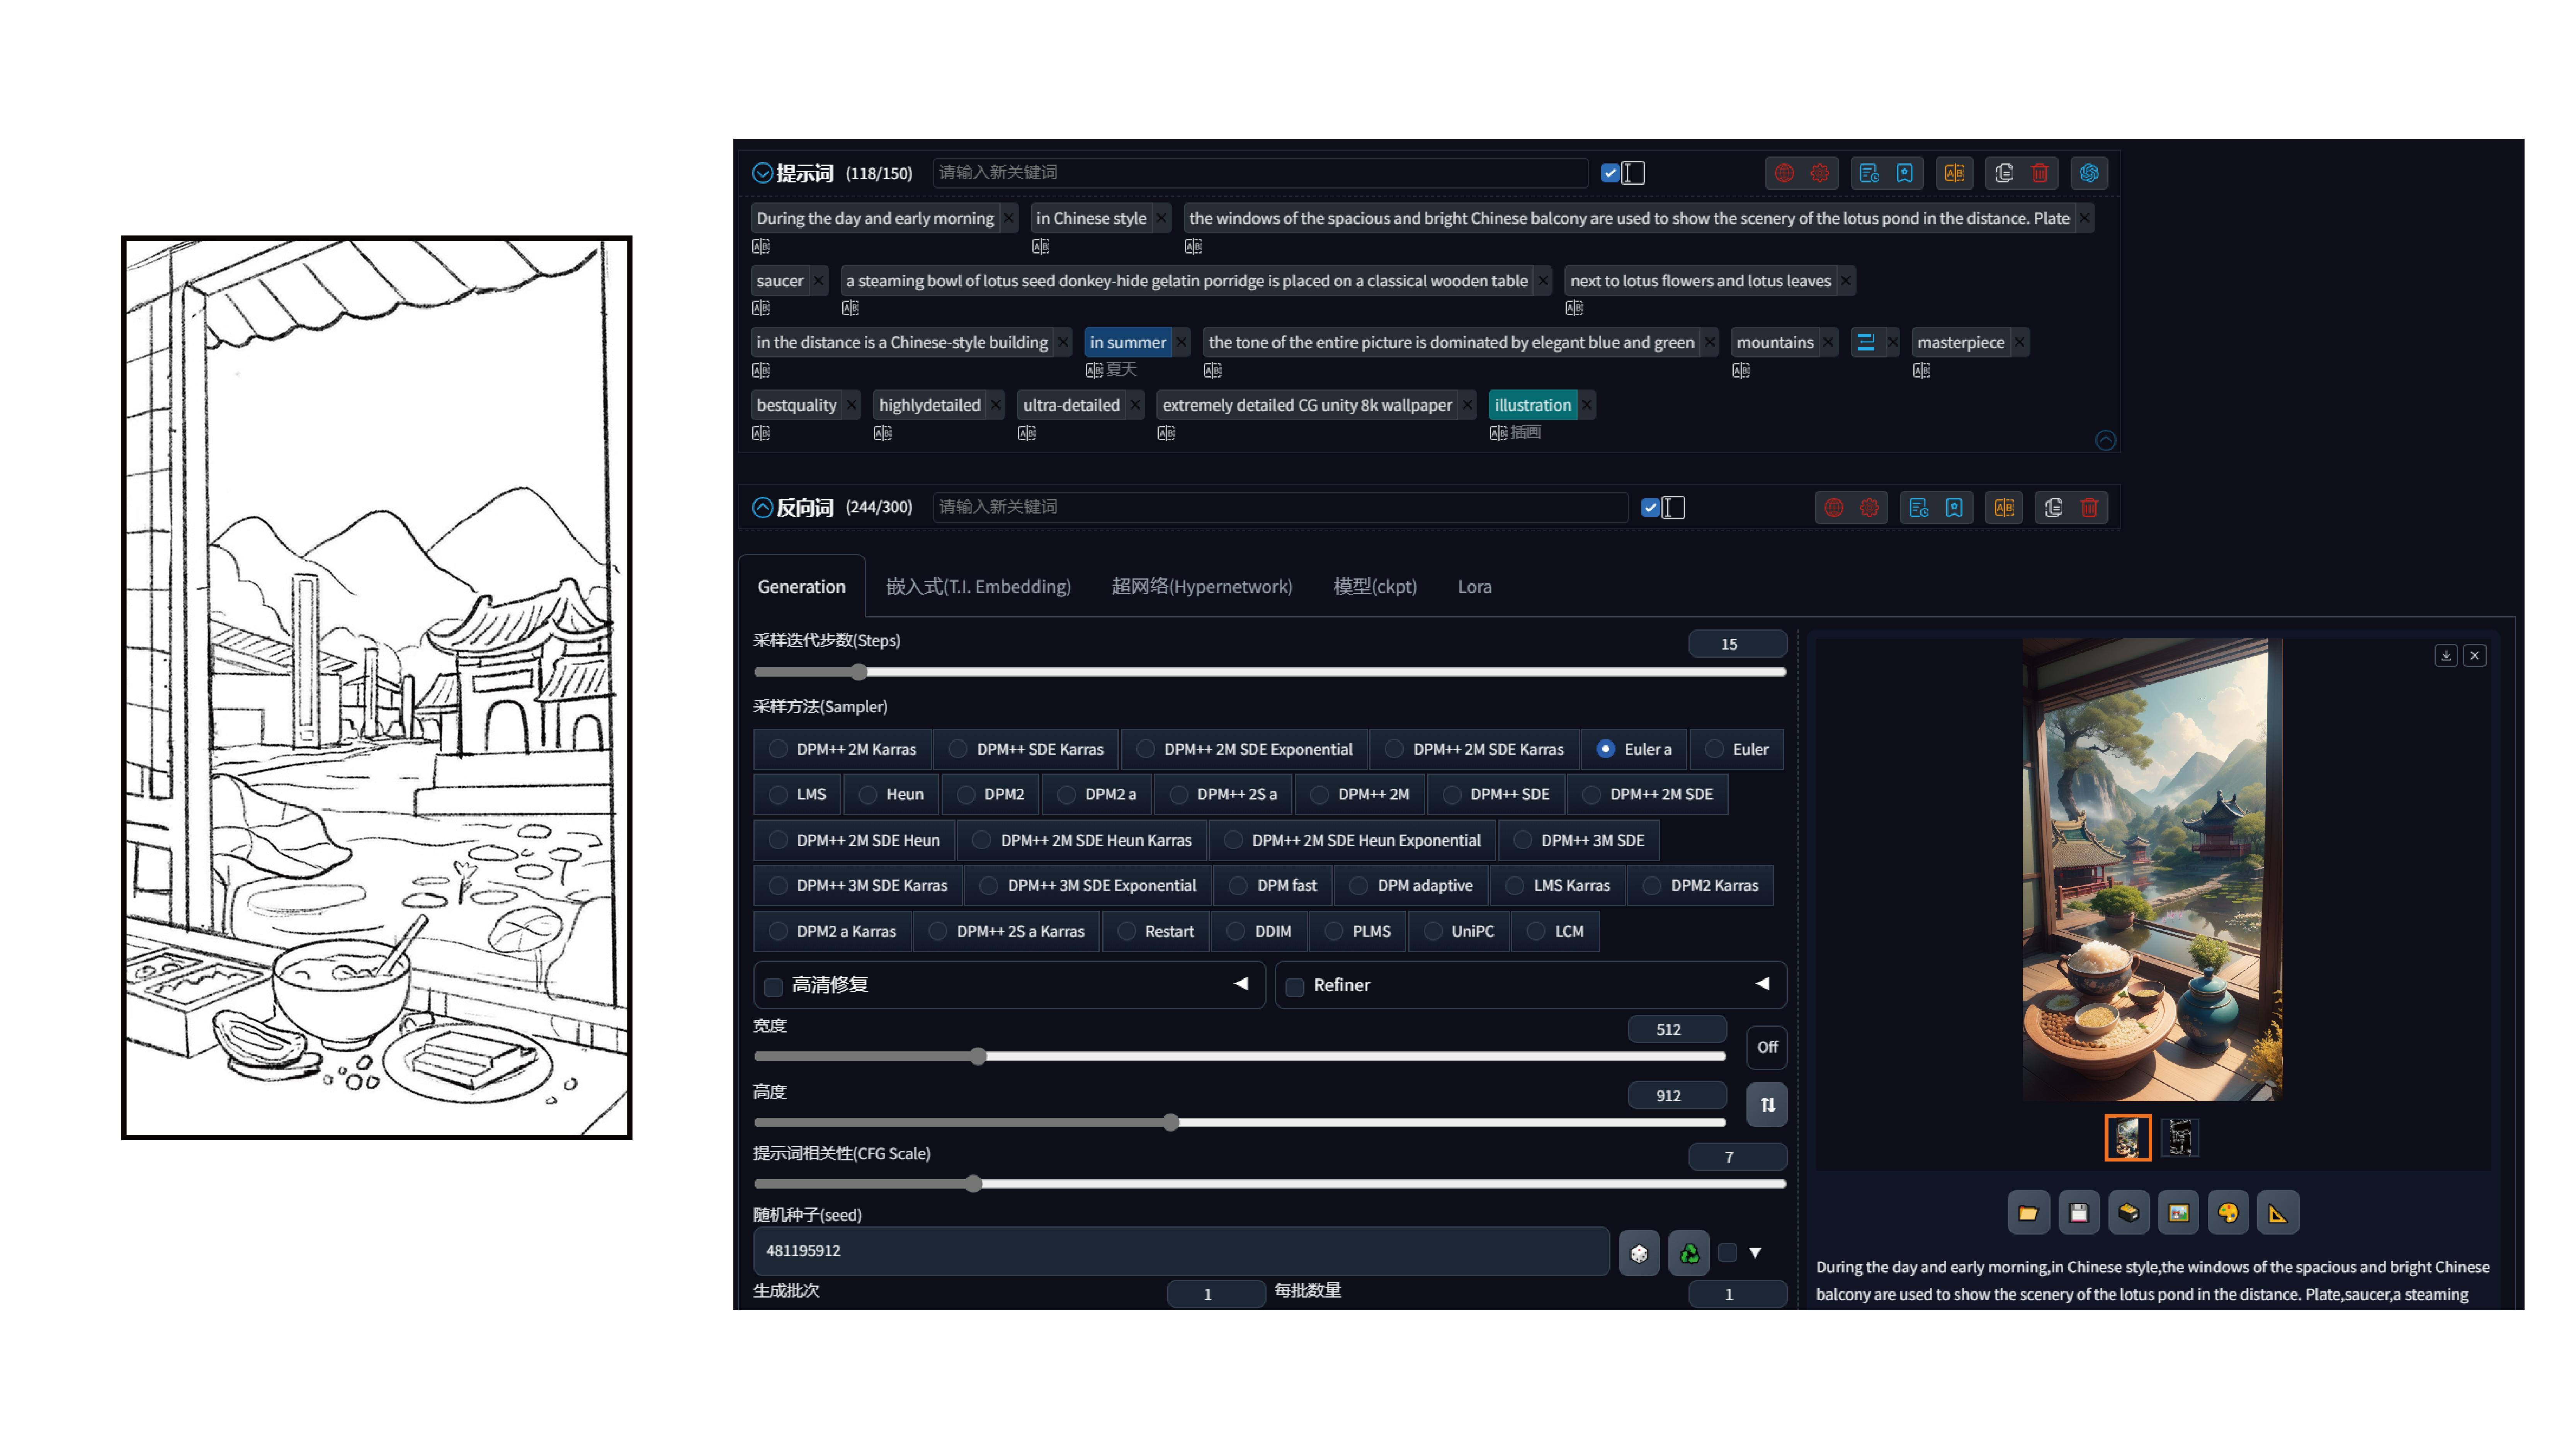Click the orange translate icon in 提示词 toolbar
The image size is (2576, 1449).
(x=1954, y=173)
